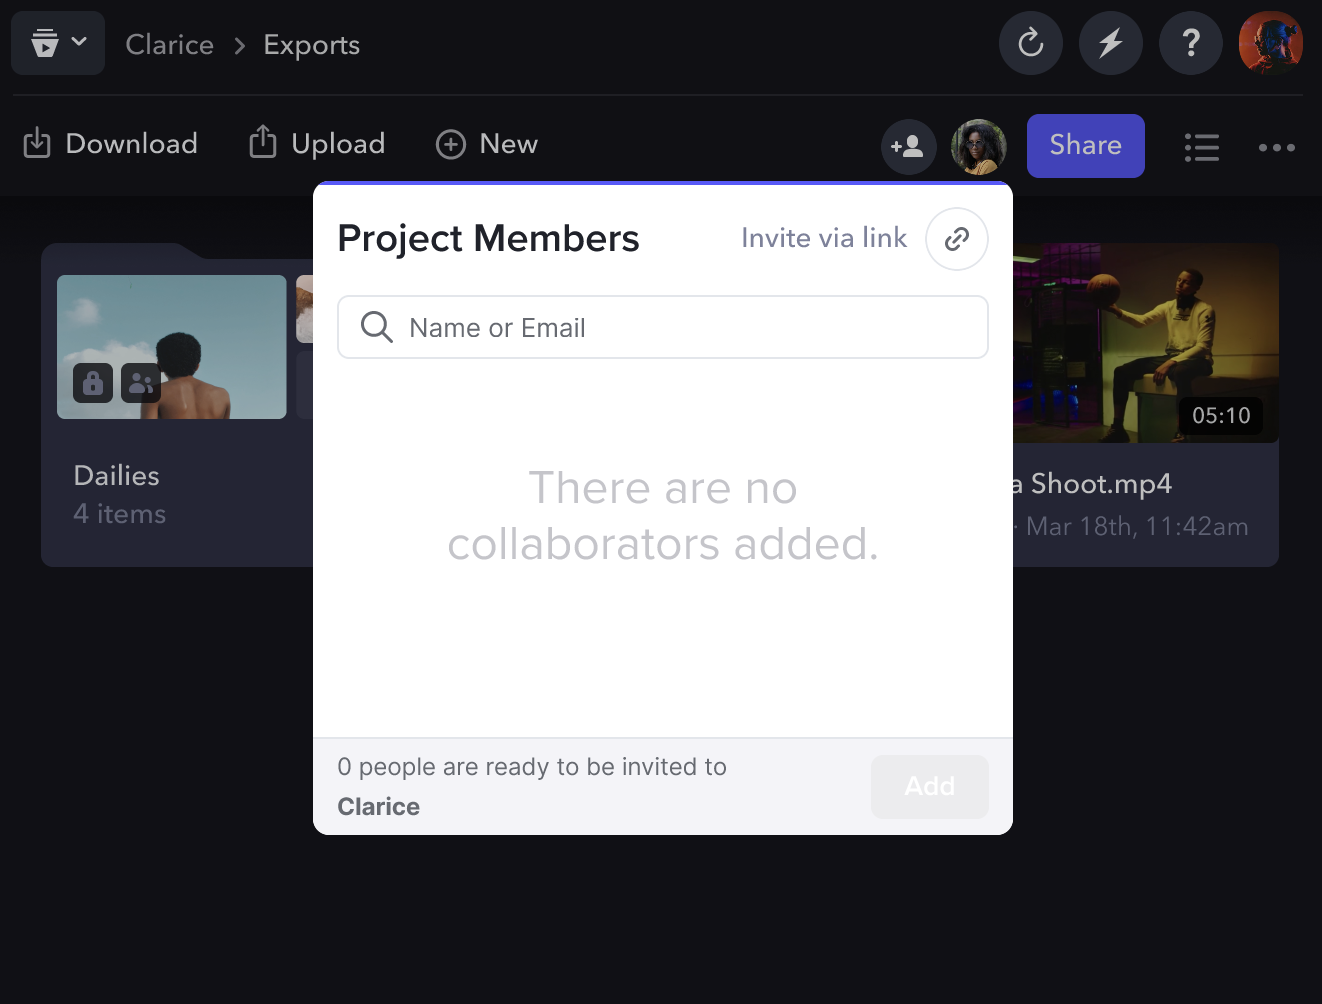The width and height of the screenshot is (1322, 1004).
Task: Click the refresh icon in top bar
Action: pos(1030,43)
